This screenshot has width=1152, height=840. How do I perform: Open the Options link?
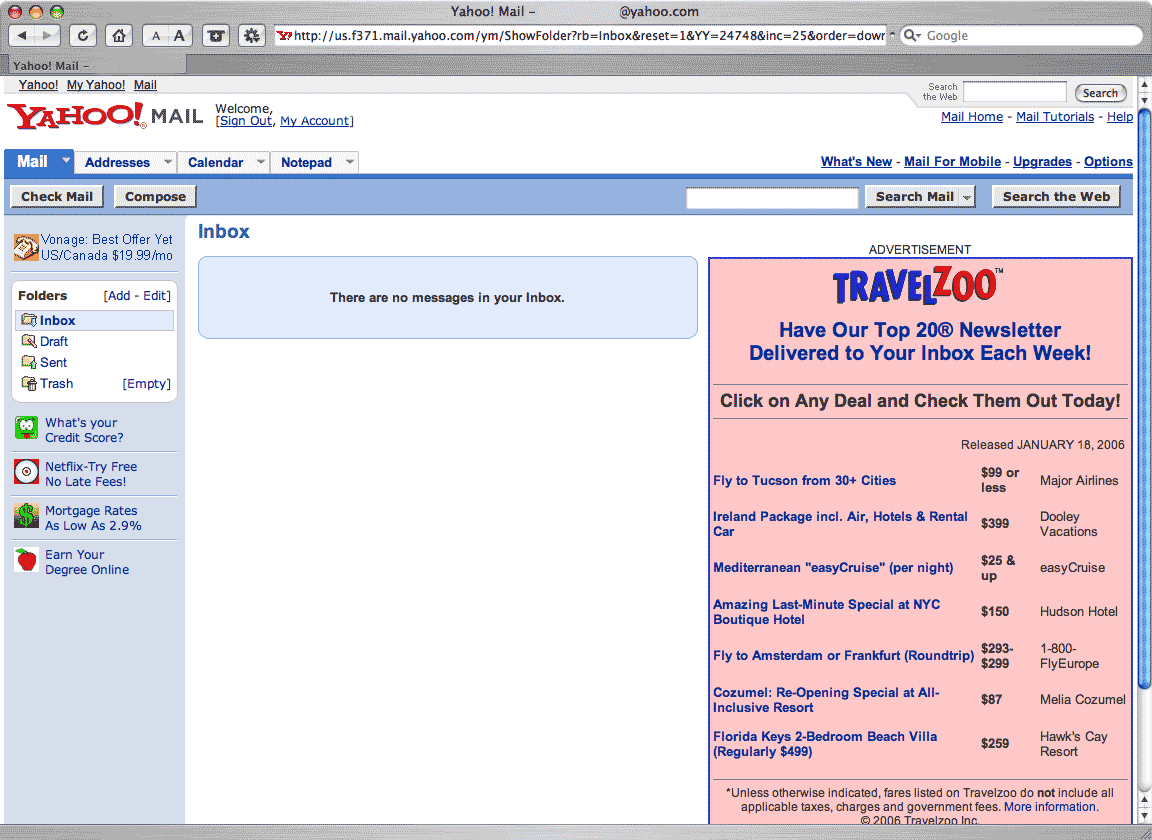tap(1108, 162)
